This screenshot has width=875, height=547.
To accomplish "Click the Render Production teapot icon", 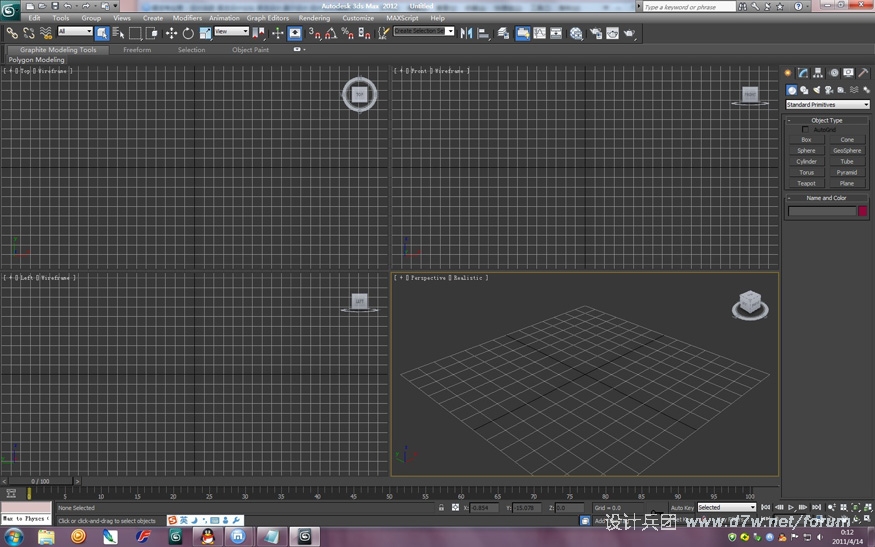I will (629, 33).
